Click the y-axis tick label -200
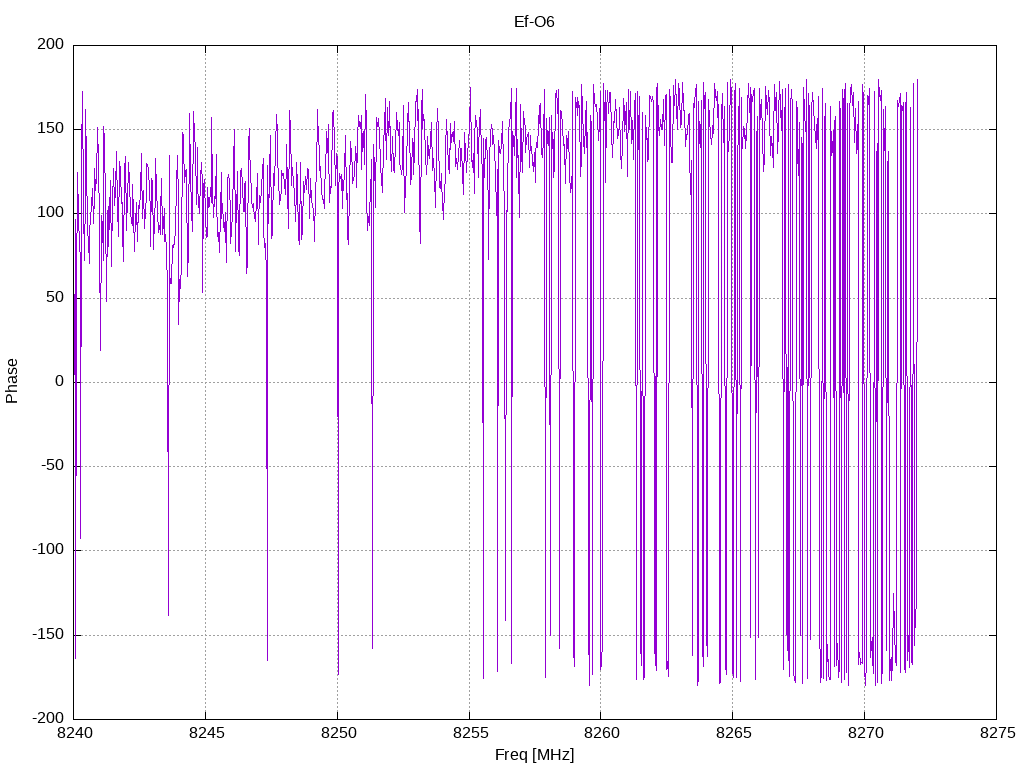This screenshot has height=768, width=1024. point(48,718)
